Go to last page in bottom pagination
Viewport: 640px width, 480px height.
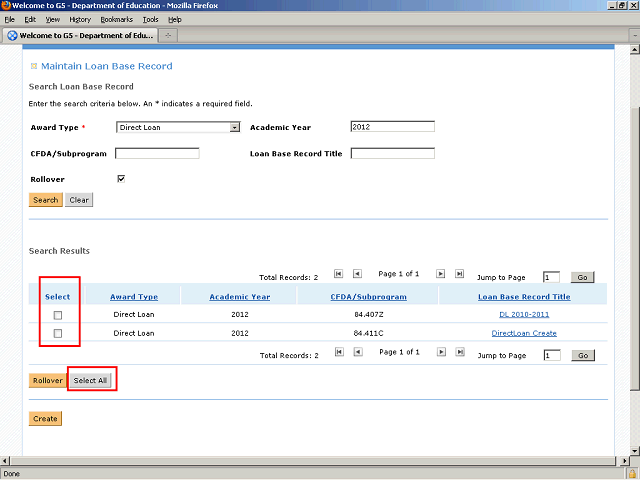pyautogui.click(x=460, y=352)
